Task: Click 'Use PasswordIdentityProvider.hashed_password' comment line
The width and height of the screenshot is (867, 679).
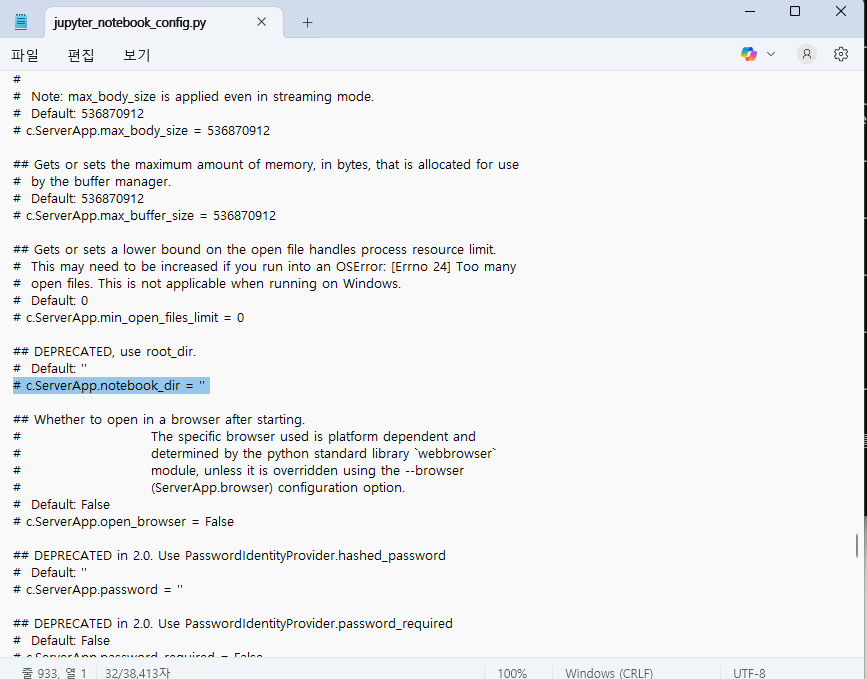Action: [229, 556]
